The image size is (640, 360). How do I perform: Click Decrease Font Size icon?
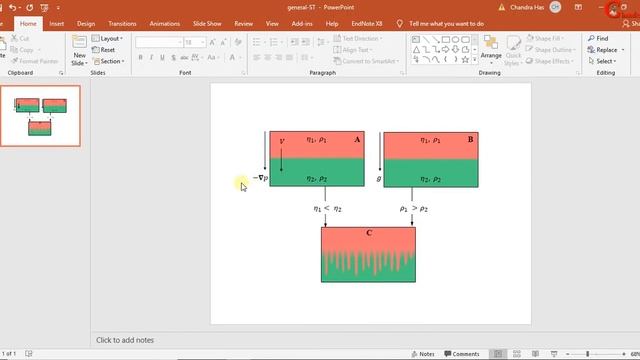[x=223, y=42]
